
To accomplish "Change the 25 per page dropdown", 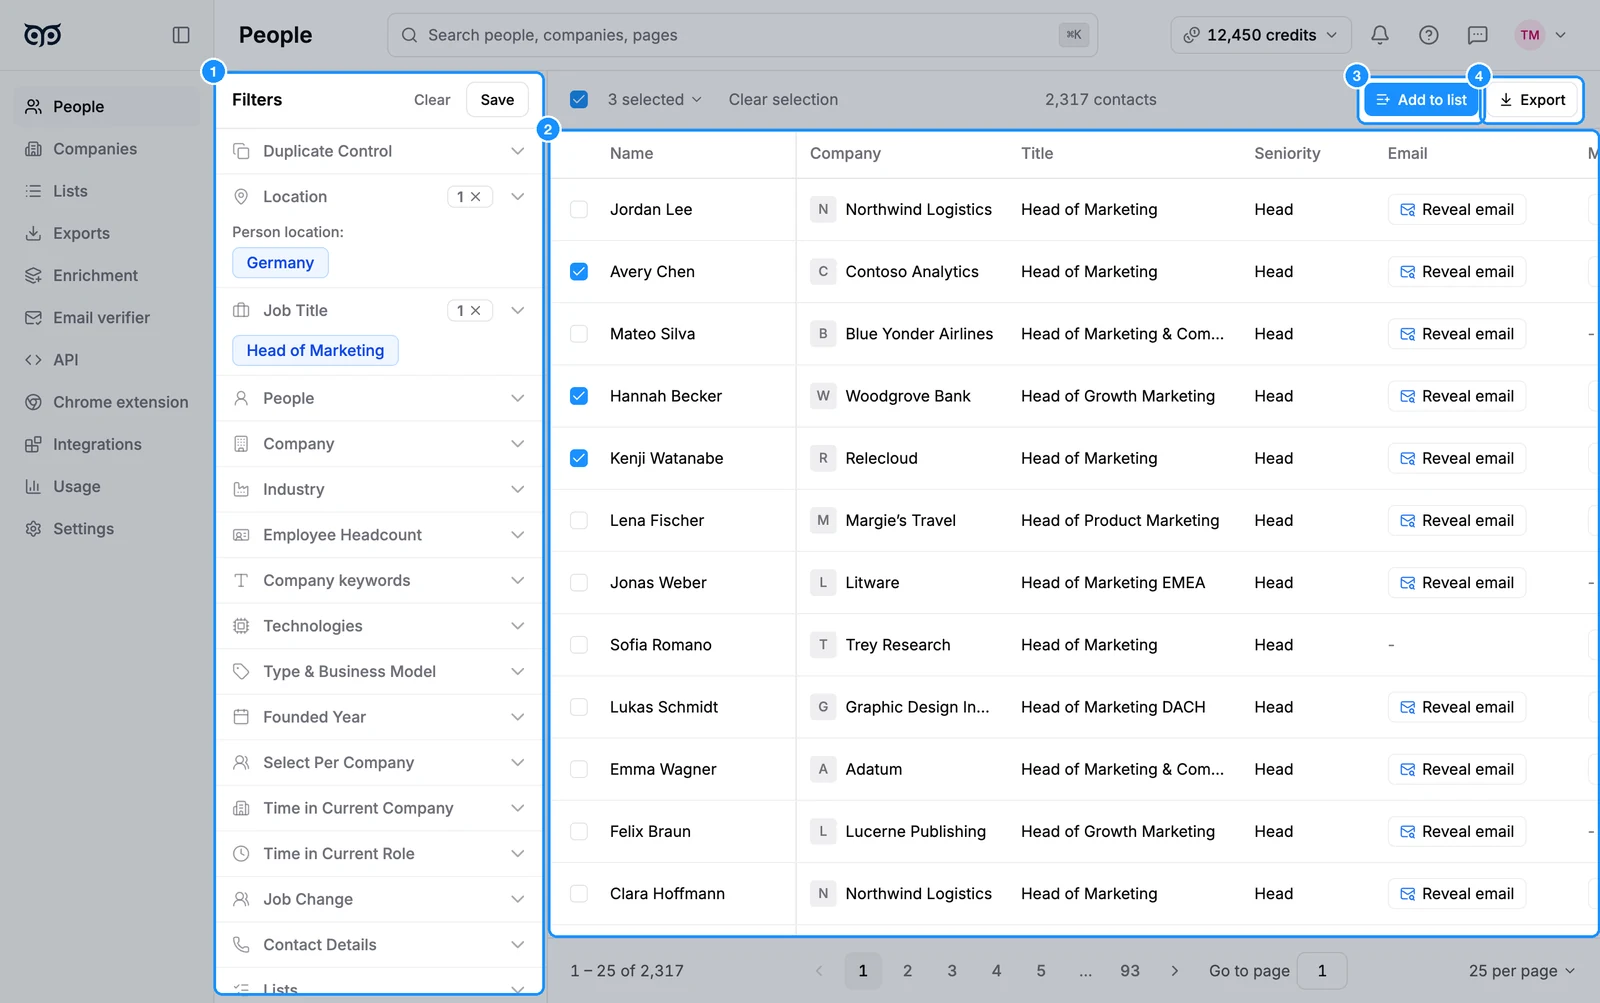I will [x=1521, y=971].
